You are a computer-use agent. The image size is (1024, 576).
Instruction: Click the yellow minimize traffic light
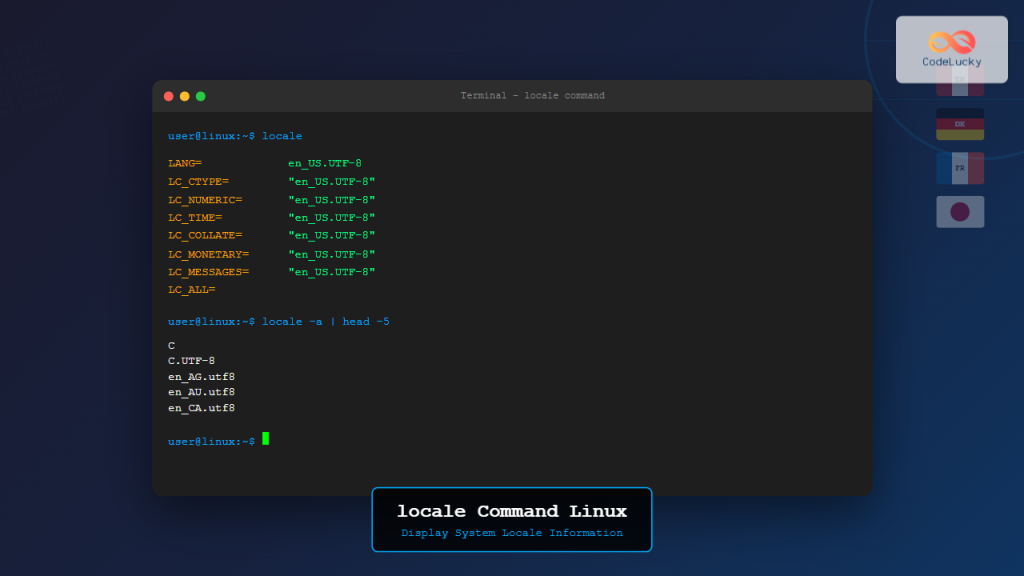pyautogui.click(x=184, y=96)
